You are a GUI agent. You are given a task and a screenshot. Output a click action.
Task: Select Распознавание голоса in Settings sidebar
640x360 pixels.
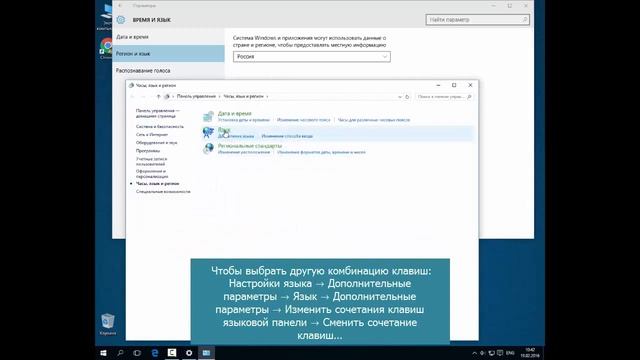168,71
